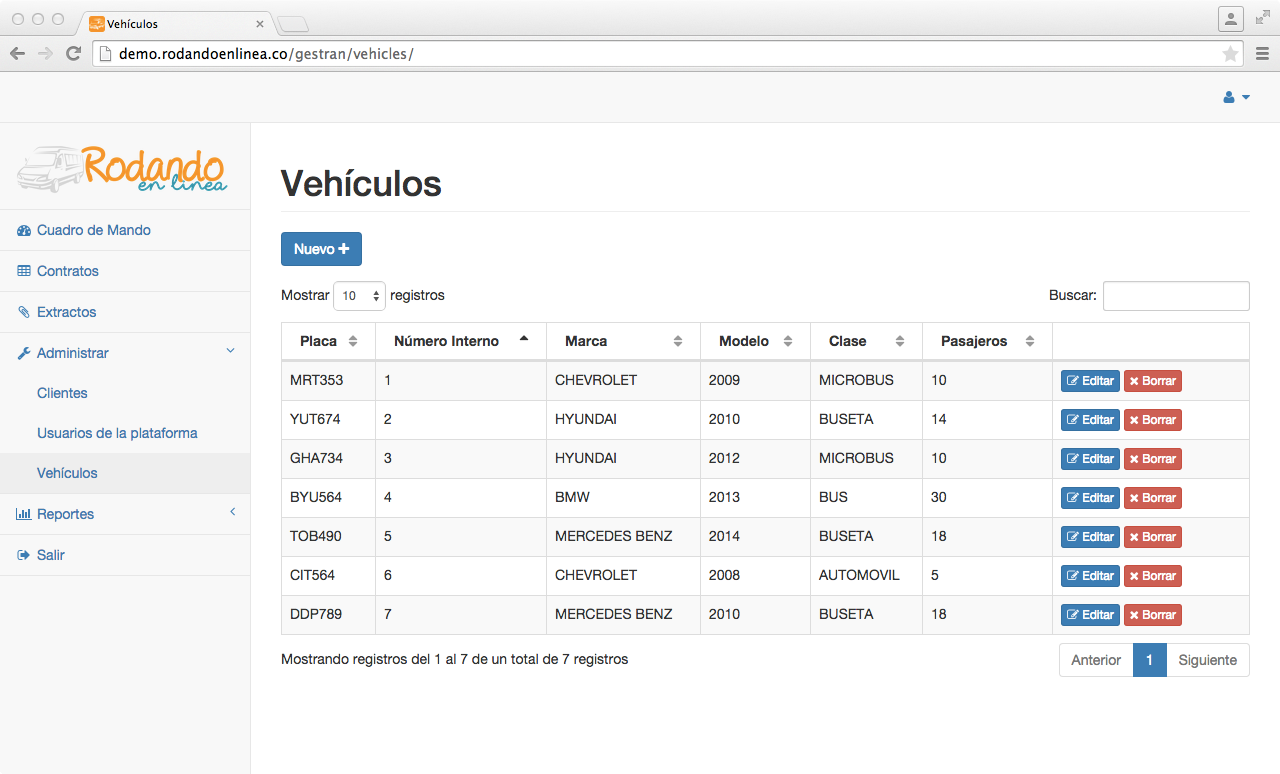Bookmark page with the star icon

coord(1230,54)
